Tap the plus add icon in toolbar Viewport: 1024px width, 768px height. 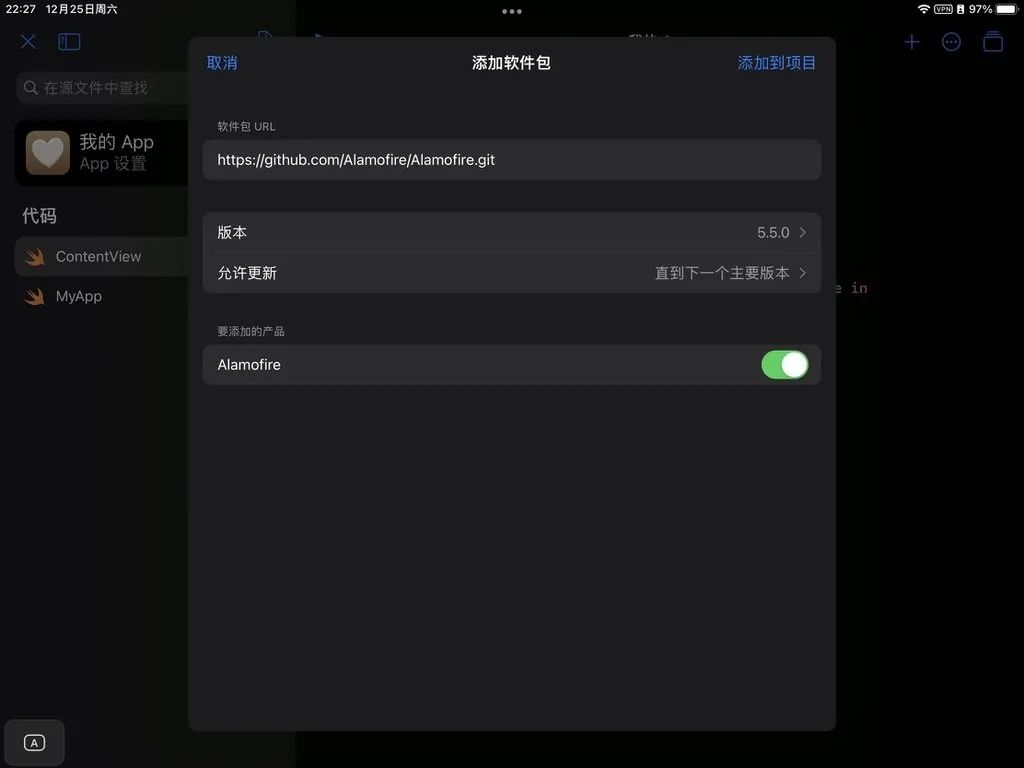point(912,42)
